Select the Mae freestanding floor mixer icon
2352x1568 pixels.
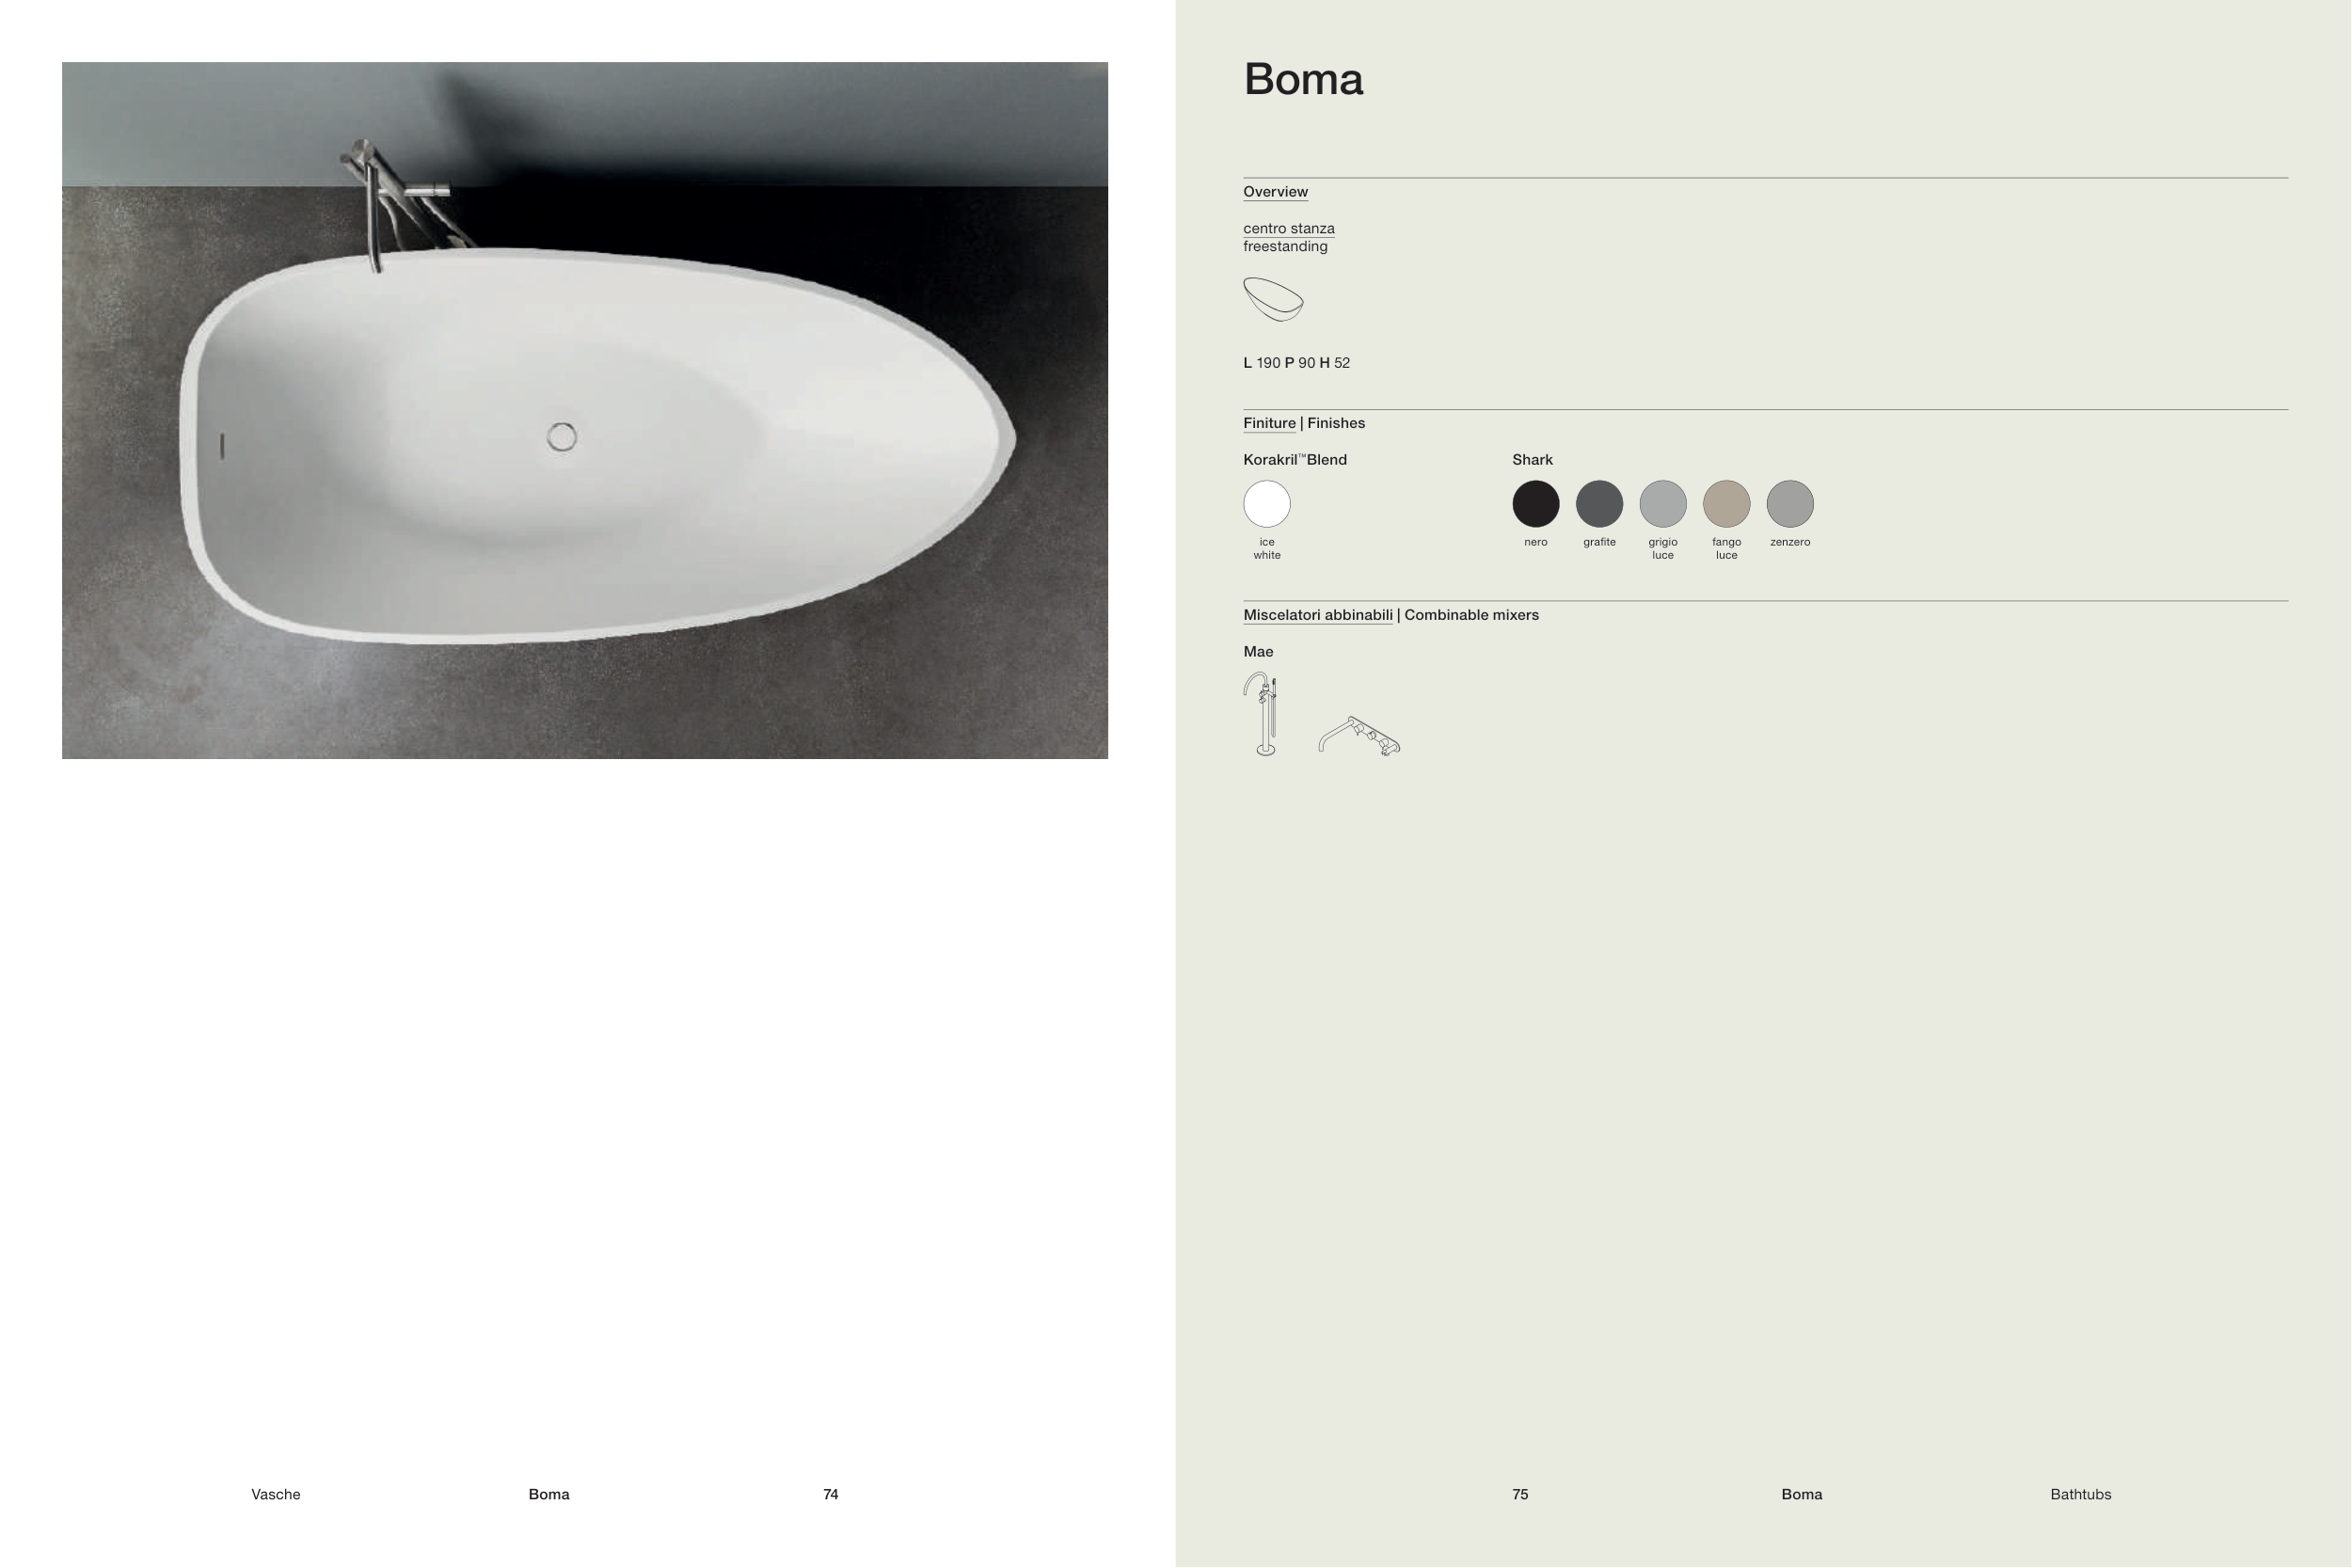pos(1262,713)
